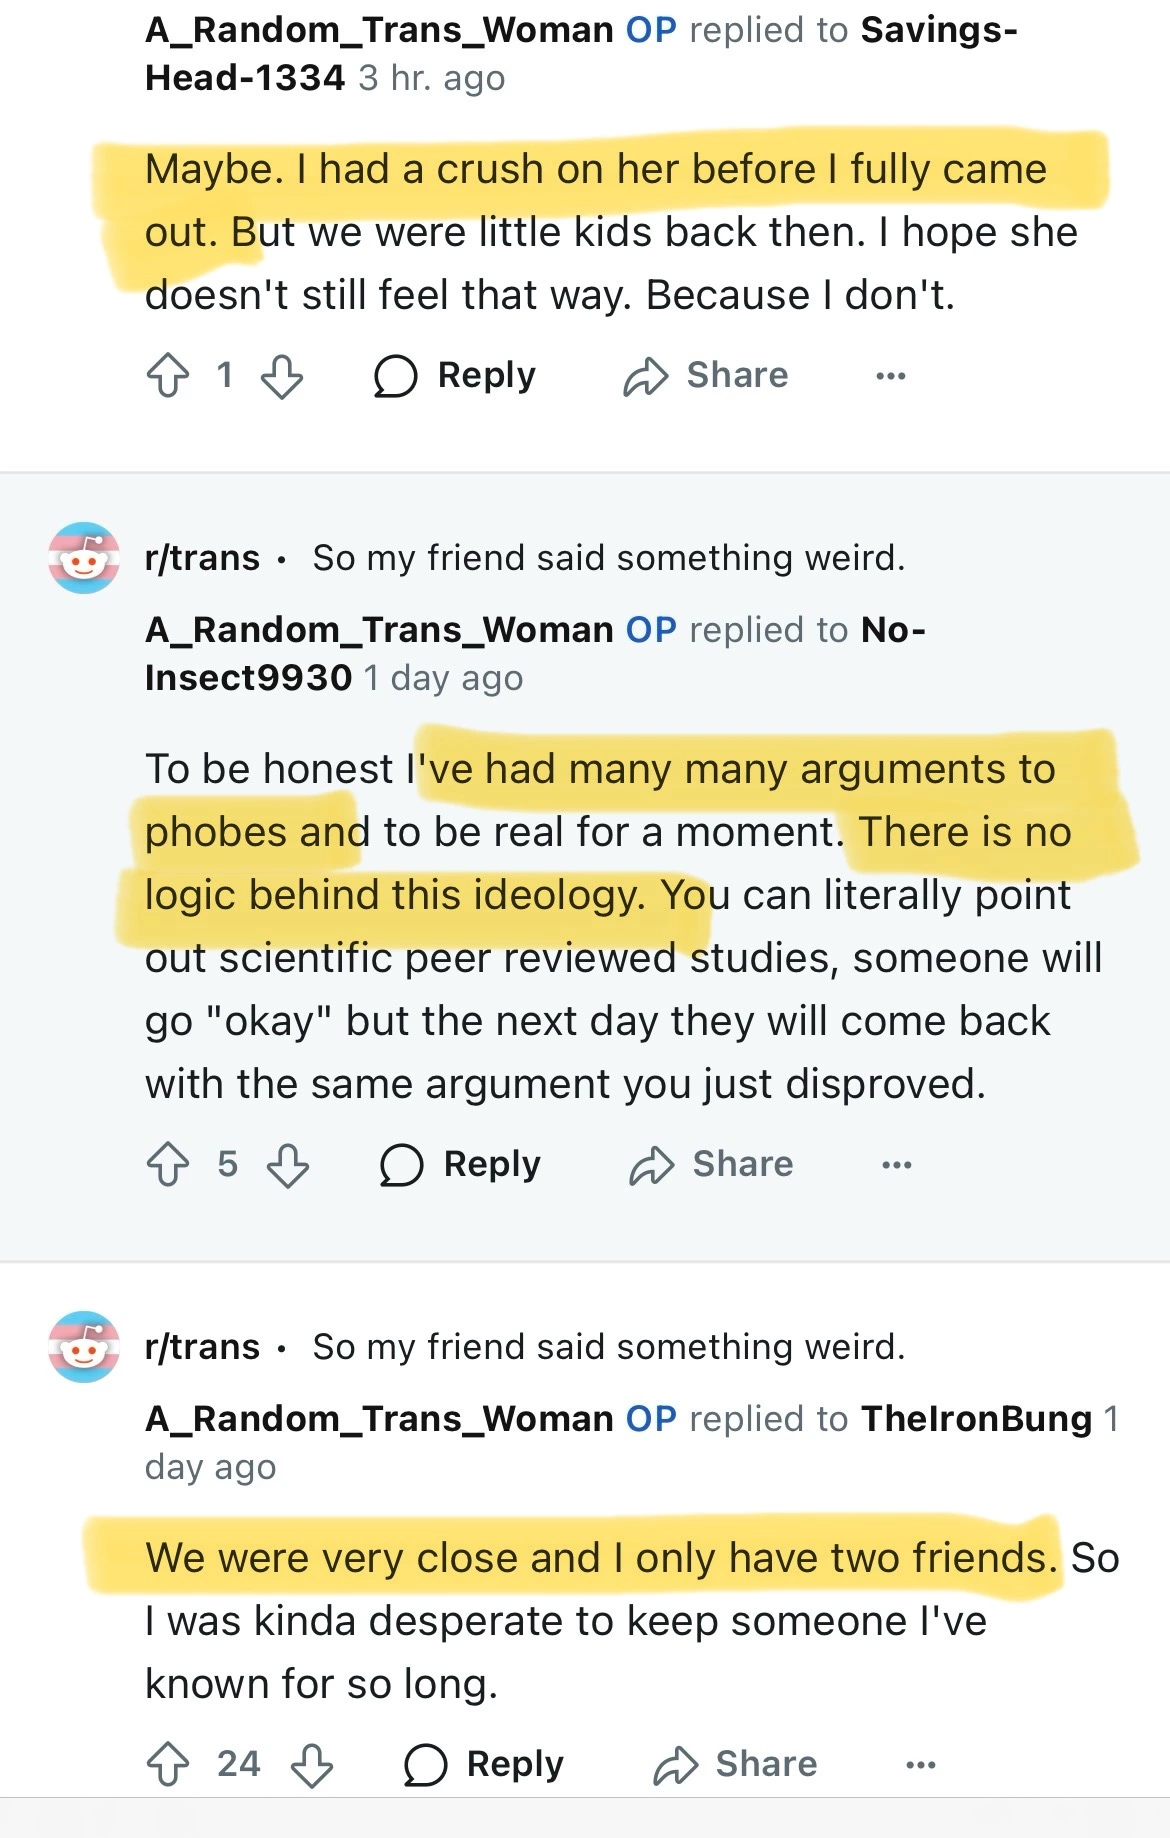Viewport: 1170px width, 1838px height.
Task: Reply to the childhood crush comment
Action: coord(455,376)
